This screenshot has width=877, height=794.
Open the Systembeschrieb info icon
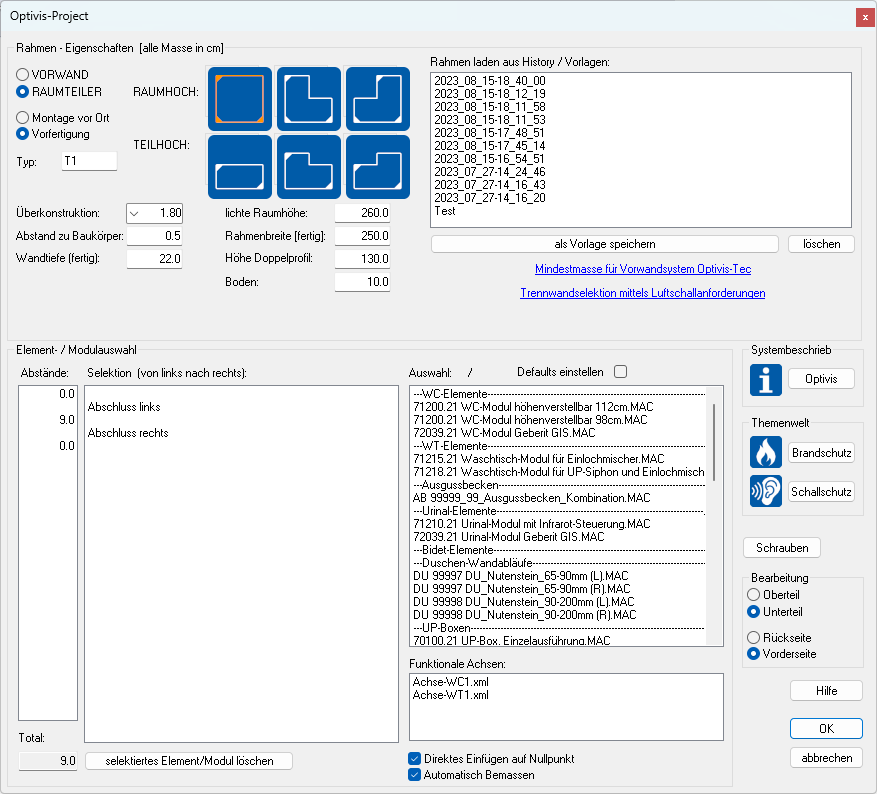click(x=766, y=380)
